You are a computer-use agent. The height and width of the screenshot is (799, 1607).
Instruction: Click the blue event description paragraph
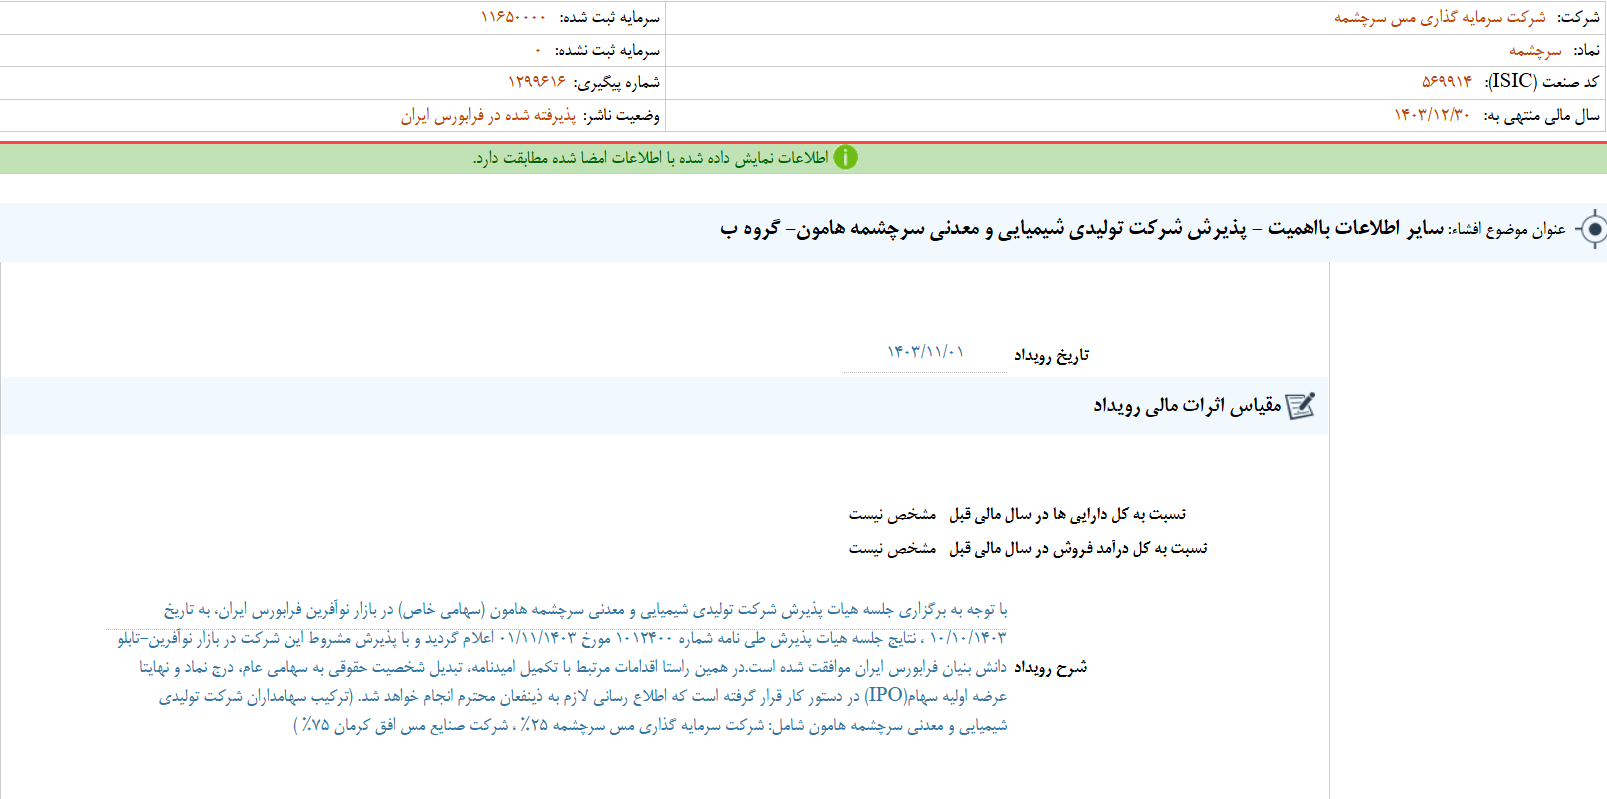click(x=562, y=667)
